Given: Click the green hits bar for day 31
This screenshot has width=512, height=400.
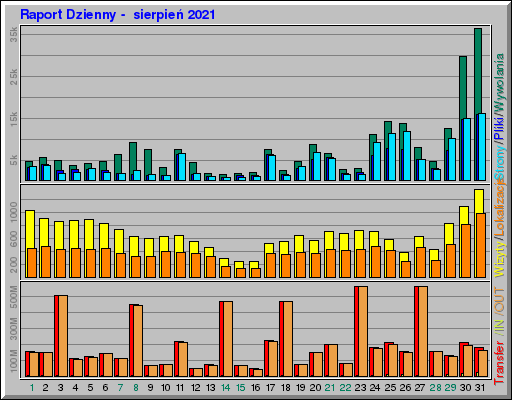Looking at the screenshot, I should point(478,71).
